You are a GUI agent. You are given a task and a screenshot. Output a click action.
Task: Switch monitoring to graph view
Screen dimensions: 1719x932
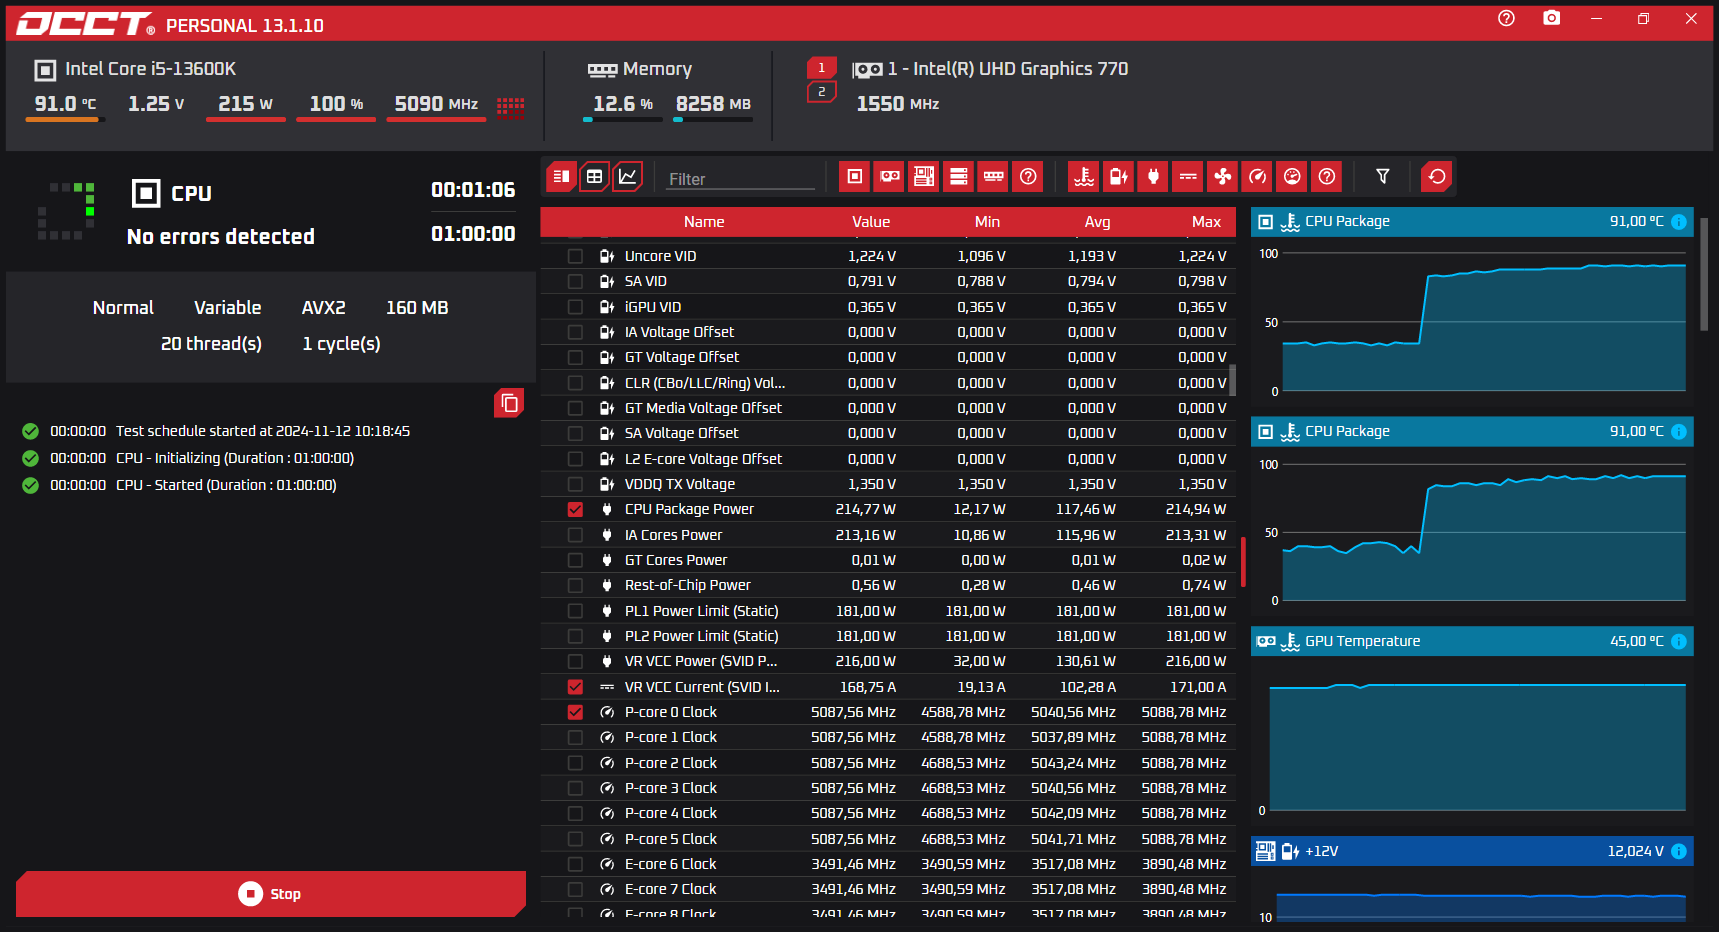[x=627, y=177]
